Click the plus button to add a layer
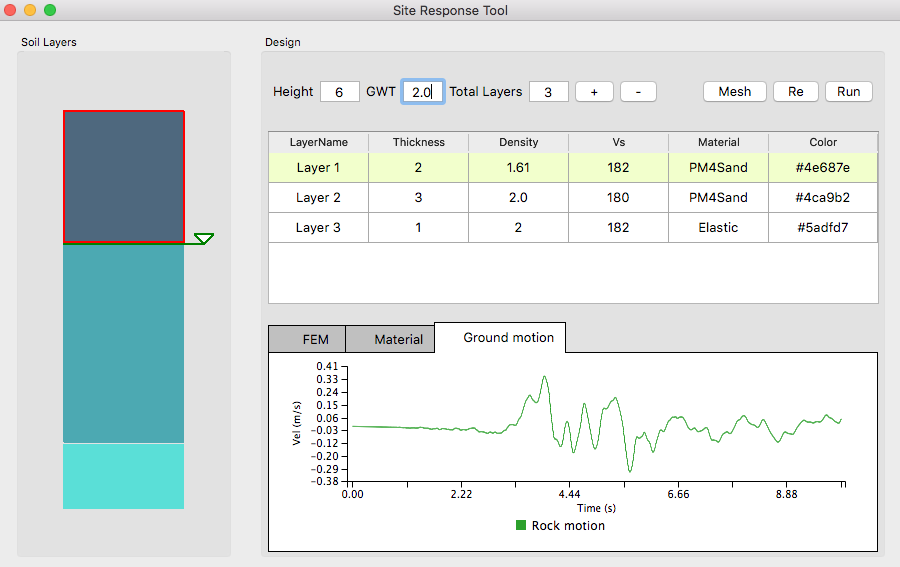 pyautogui.click(x=594, y=92)
